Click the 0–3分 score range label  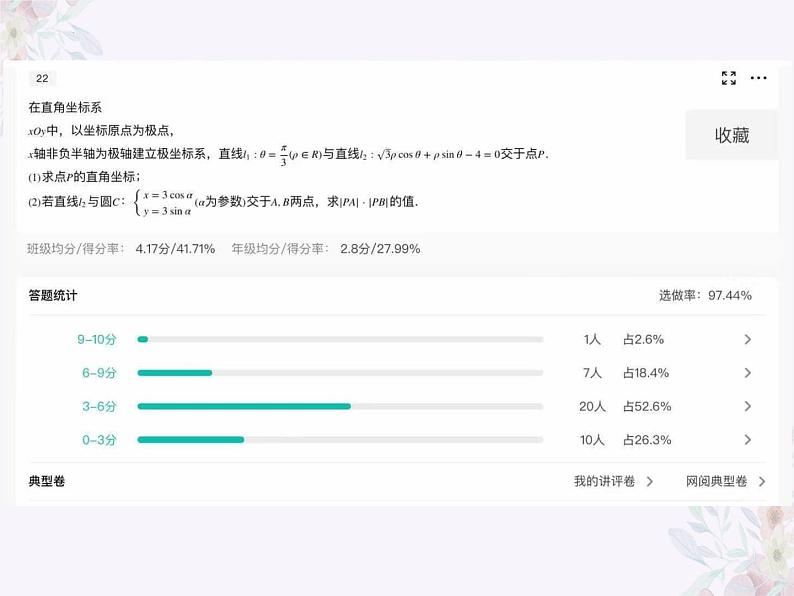click(x=99, y=440)
